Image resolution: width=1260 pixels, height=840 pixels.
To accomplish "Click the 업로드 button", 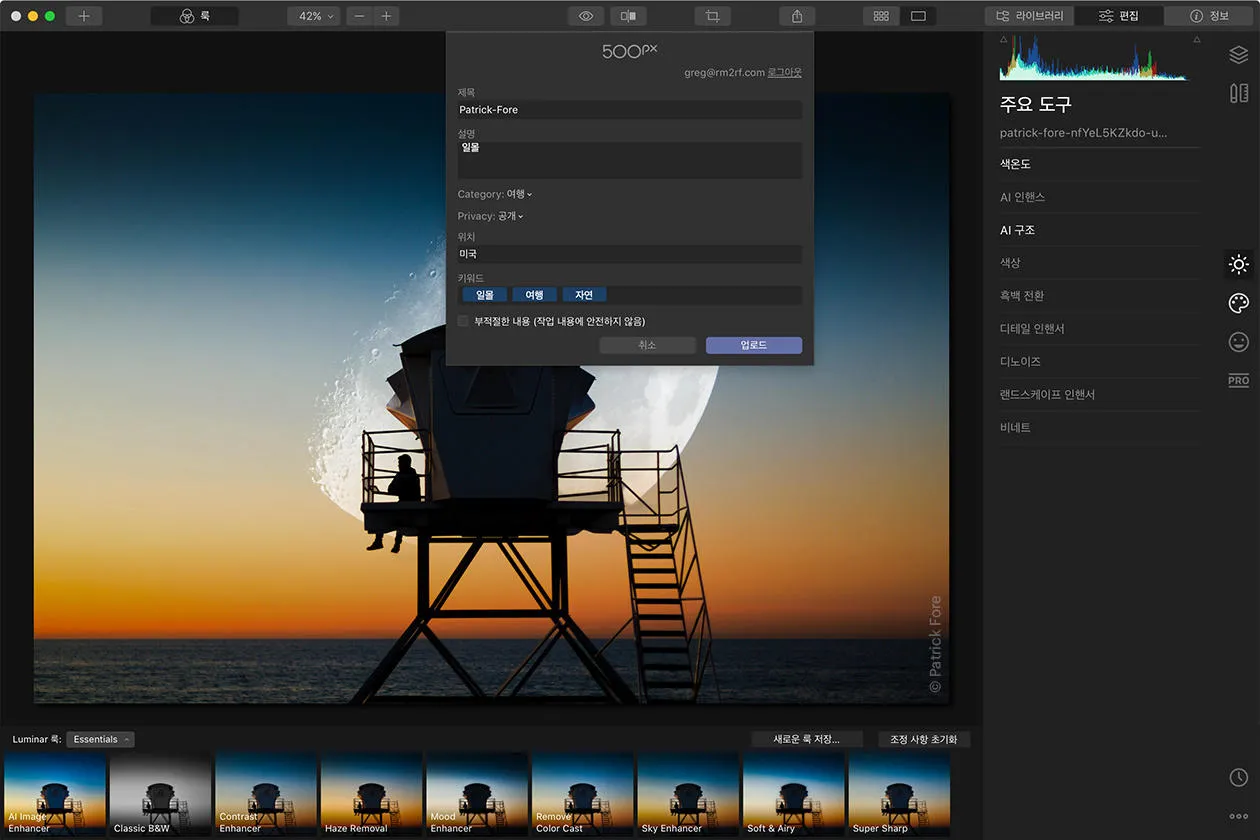I will pyautogui.click(x=753, y=345).
